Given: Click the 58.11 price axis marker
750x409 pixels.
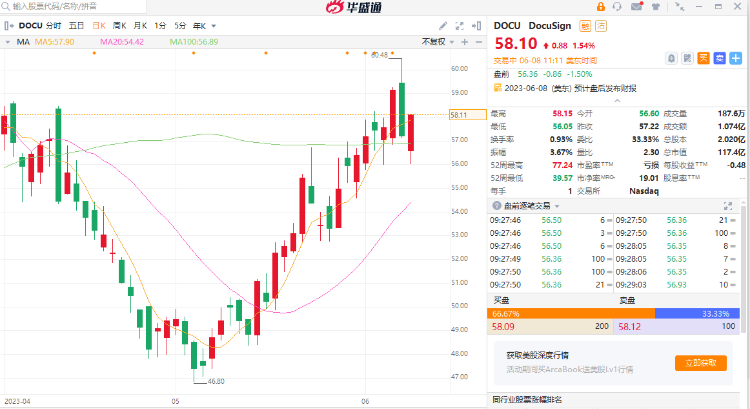Looking at the screenshot, I should 468,115.
